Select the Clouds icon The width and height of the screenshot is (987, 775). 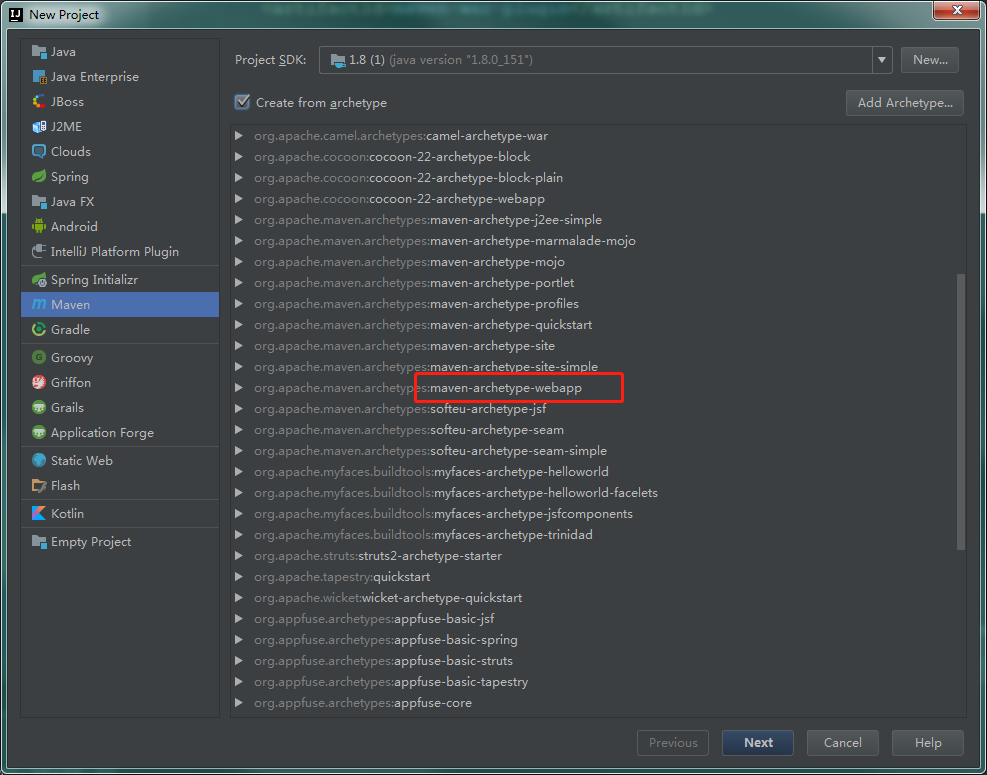pyautogui.click(x=39, y=152)
